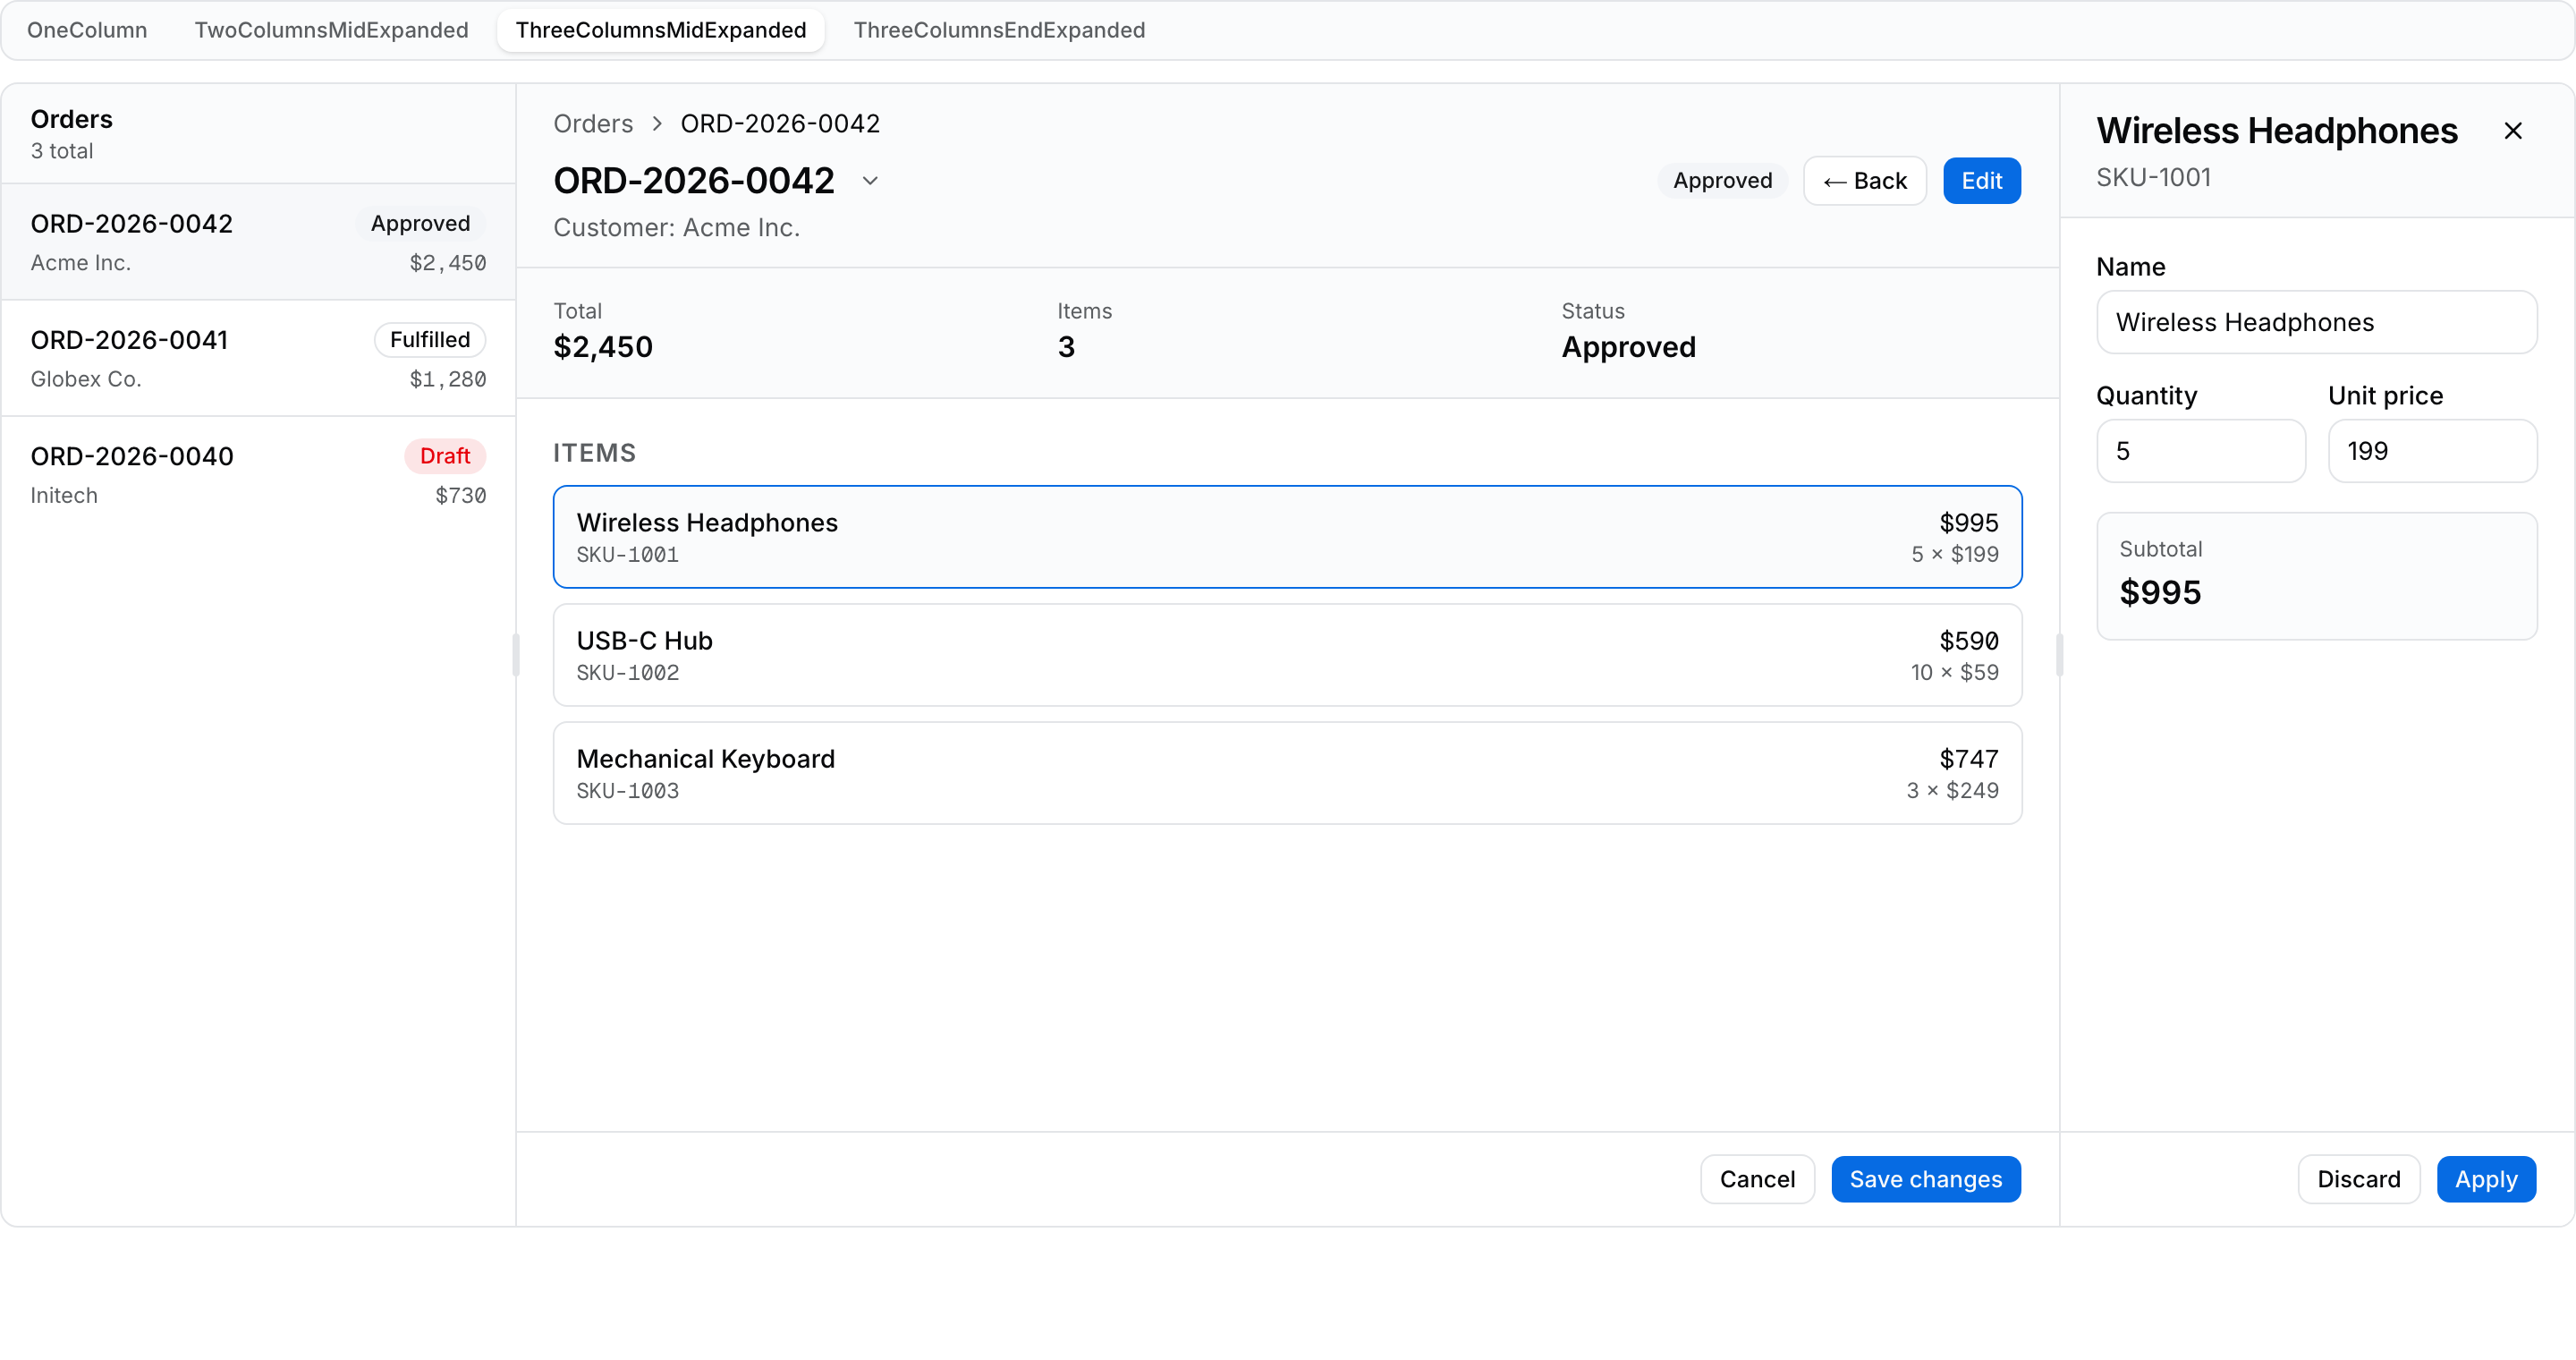The image size is (2576, 1360).
Task: Click the '3 × $249' price breakdown
Action: [x=1952, y=790]
